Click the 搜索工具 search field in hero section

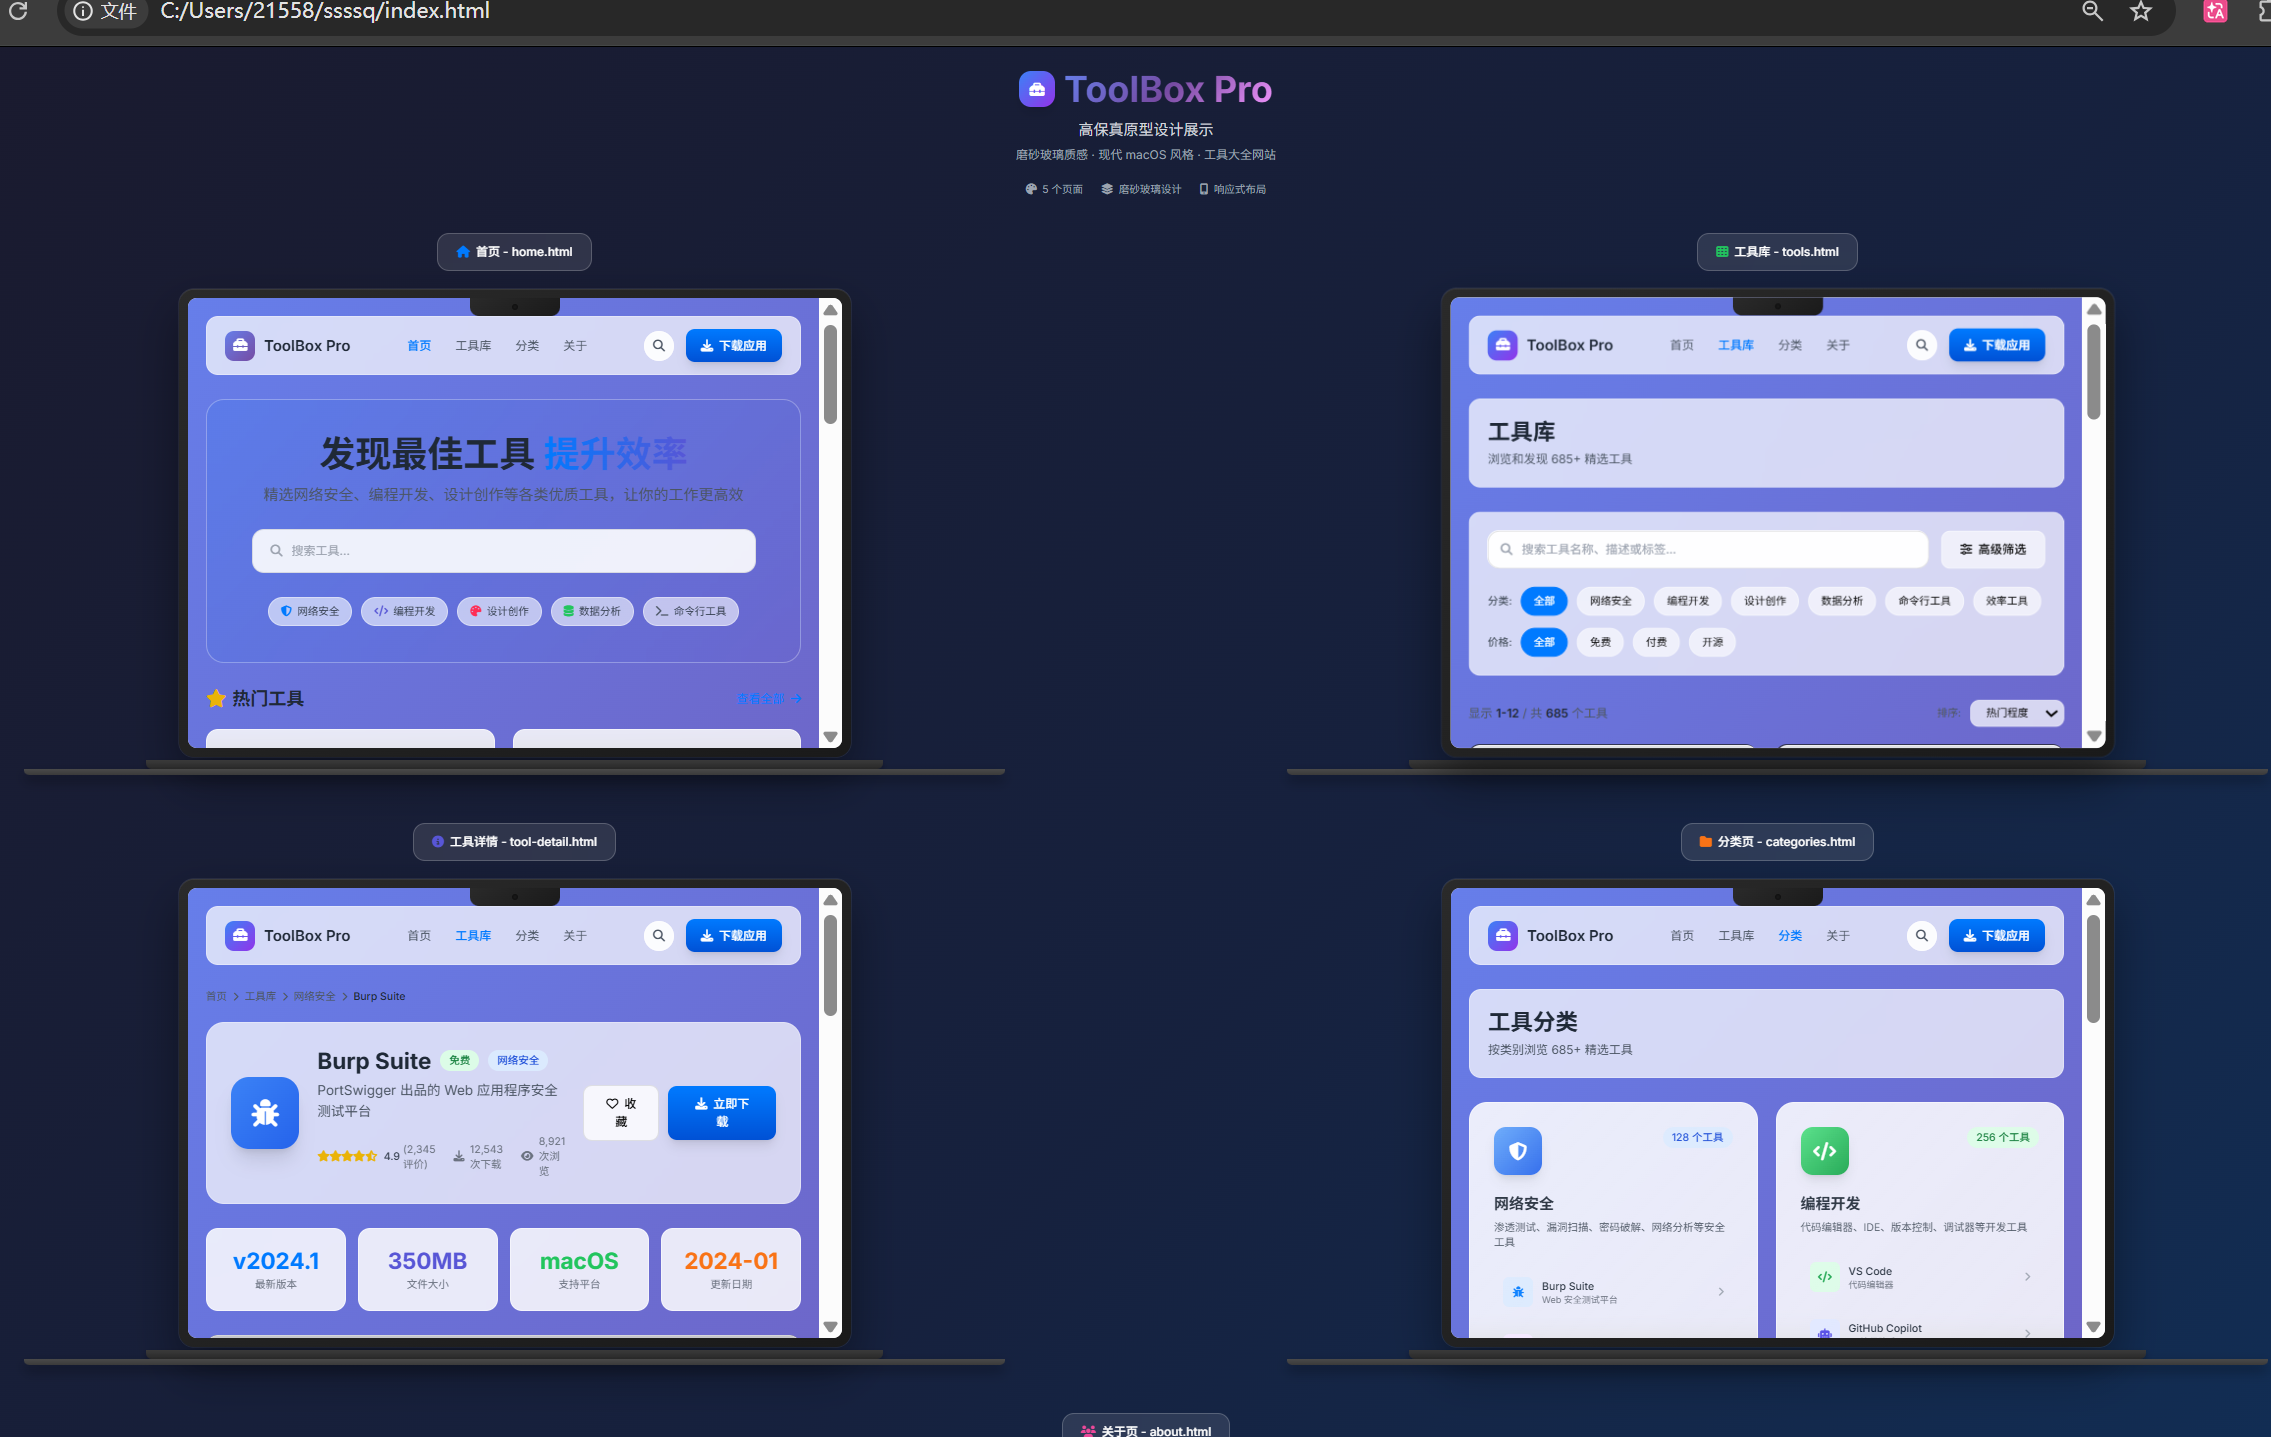click(504, 551)
